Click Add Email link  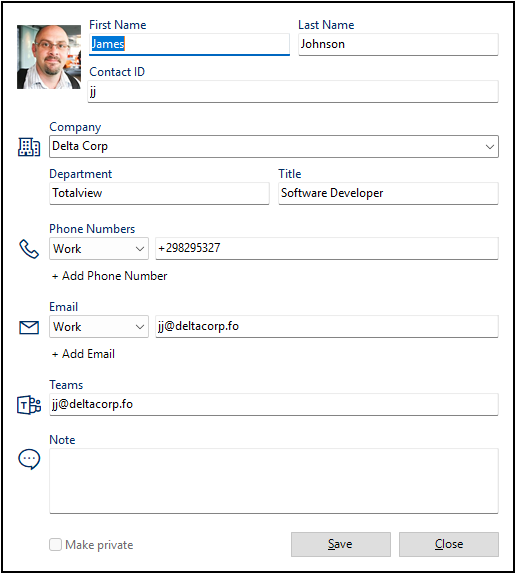pos(83,354)
